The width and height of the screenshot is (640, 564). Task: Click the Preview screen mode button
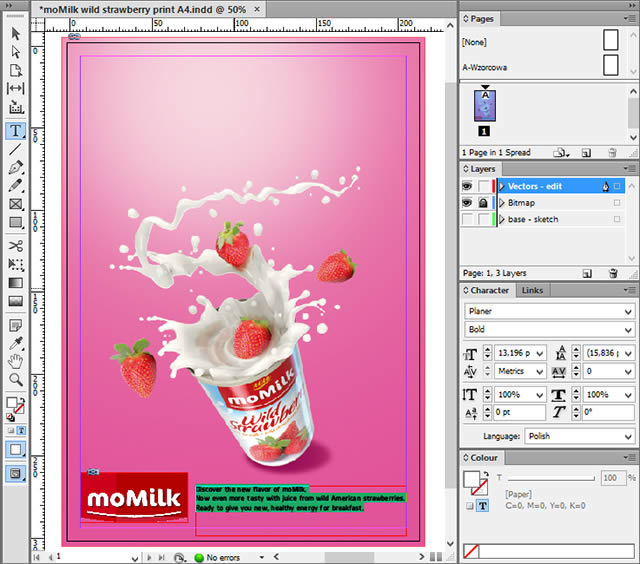(16, 474)
